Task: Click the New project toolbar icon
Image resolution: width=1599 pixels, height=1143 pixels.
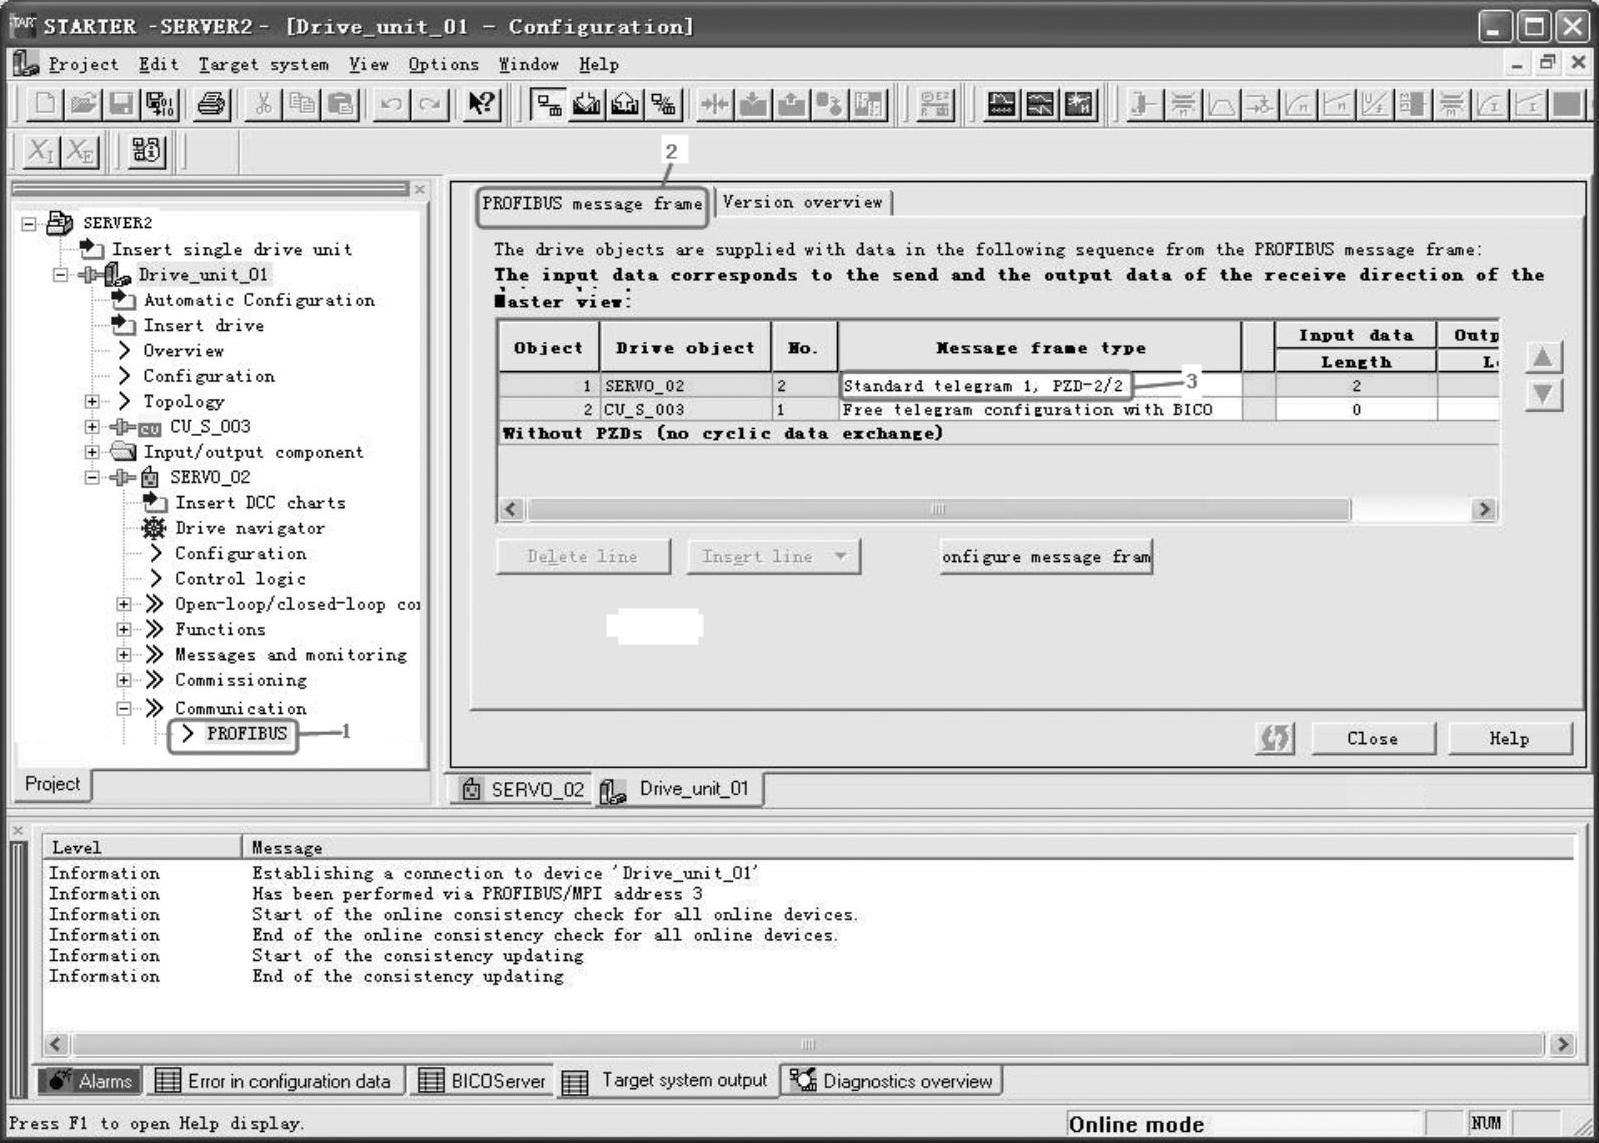Action: point(45,104)
